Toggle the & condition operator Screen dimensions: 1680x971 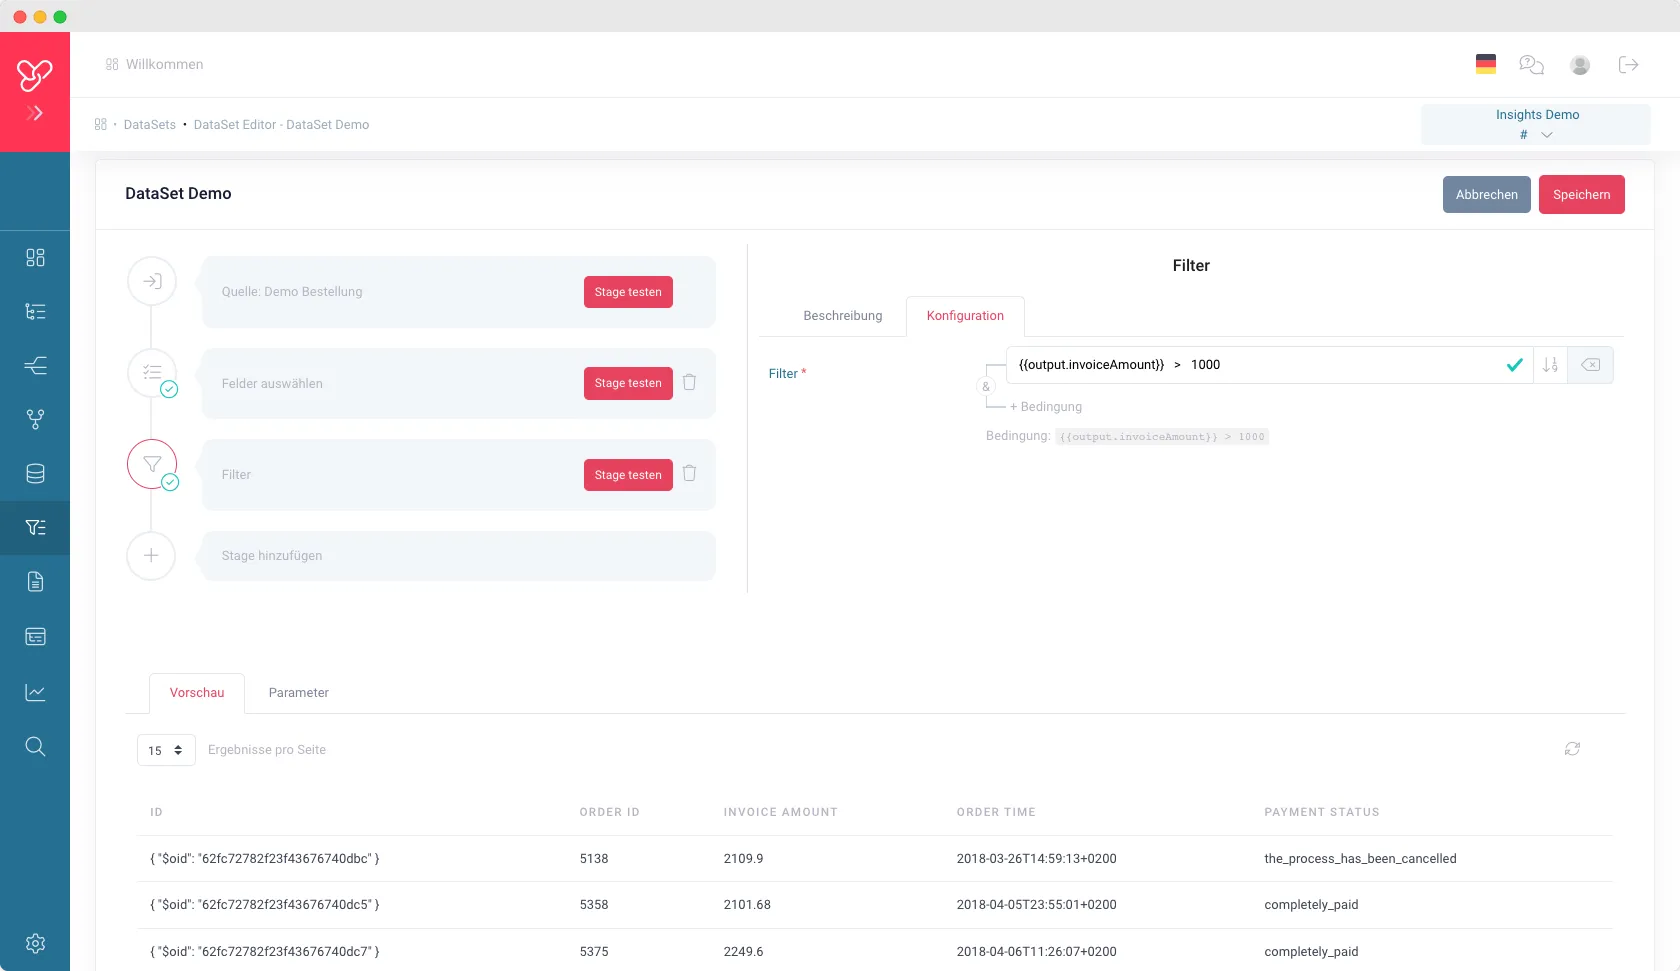(986, 387)
